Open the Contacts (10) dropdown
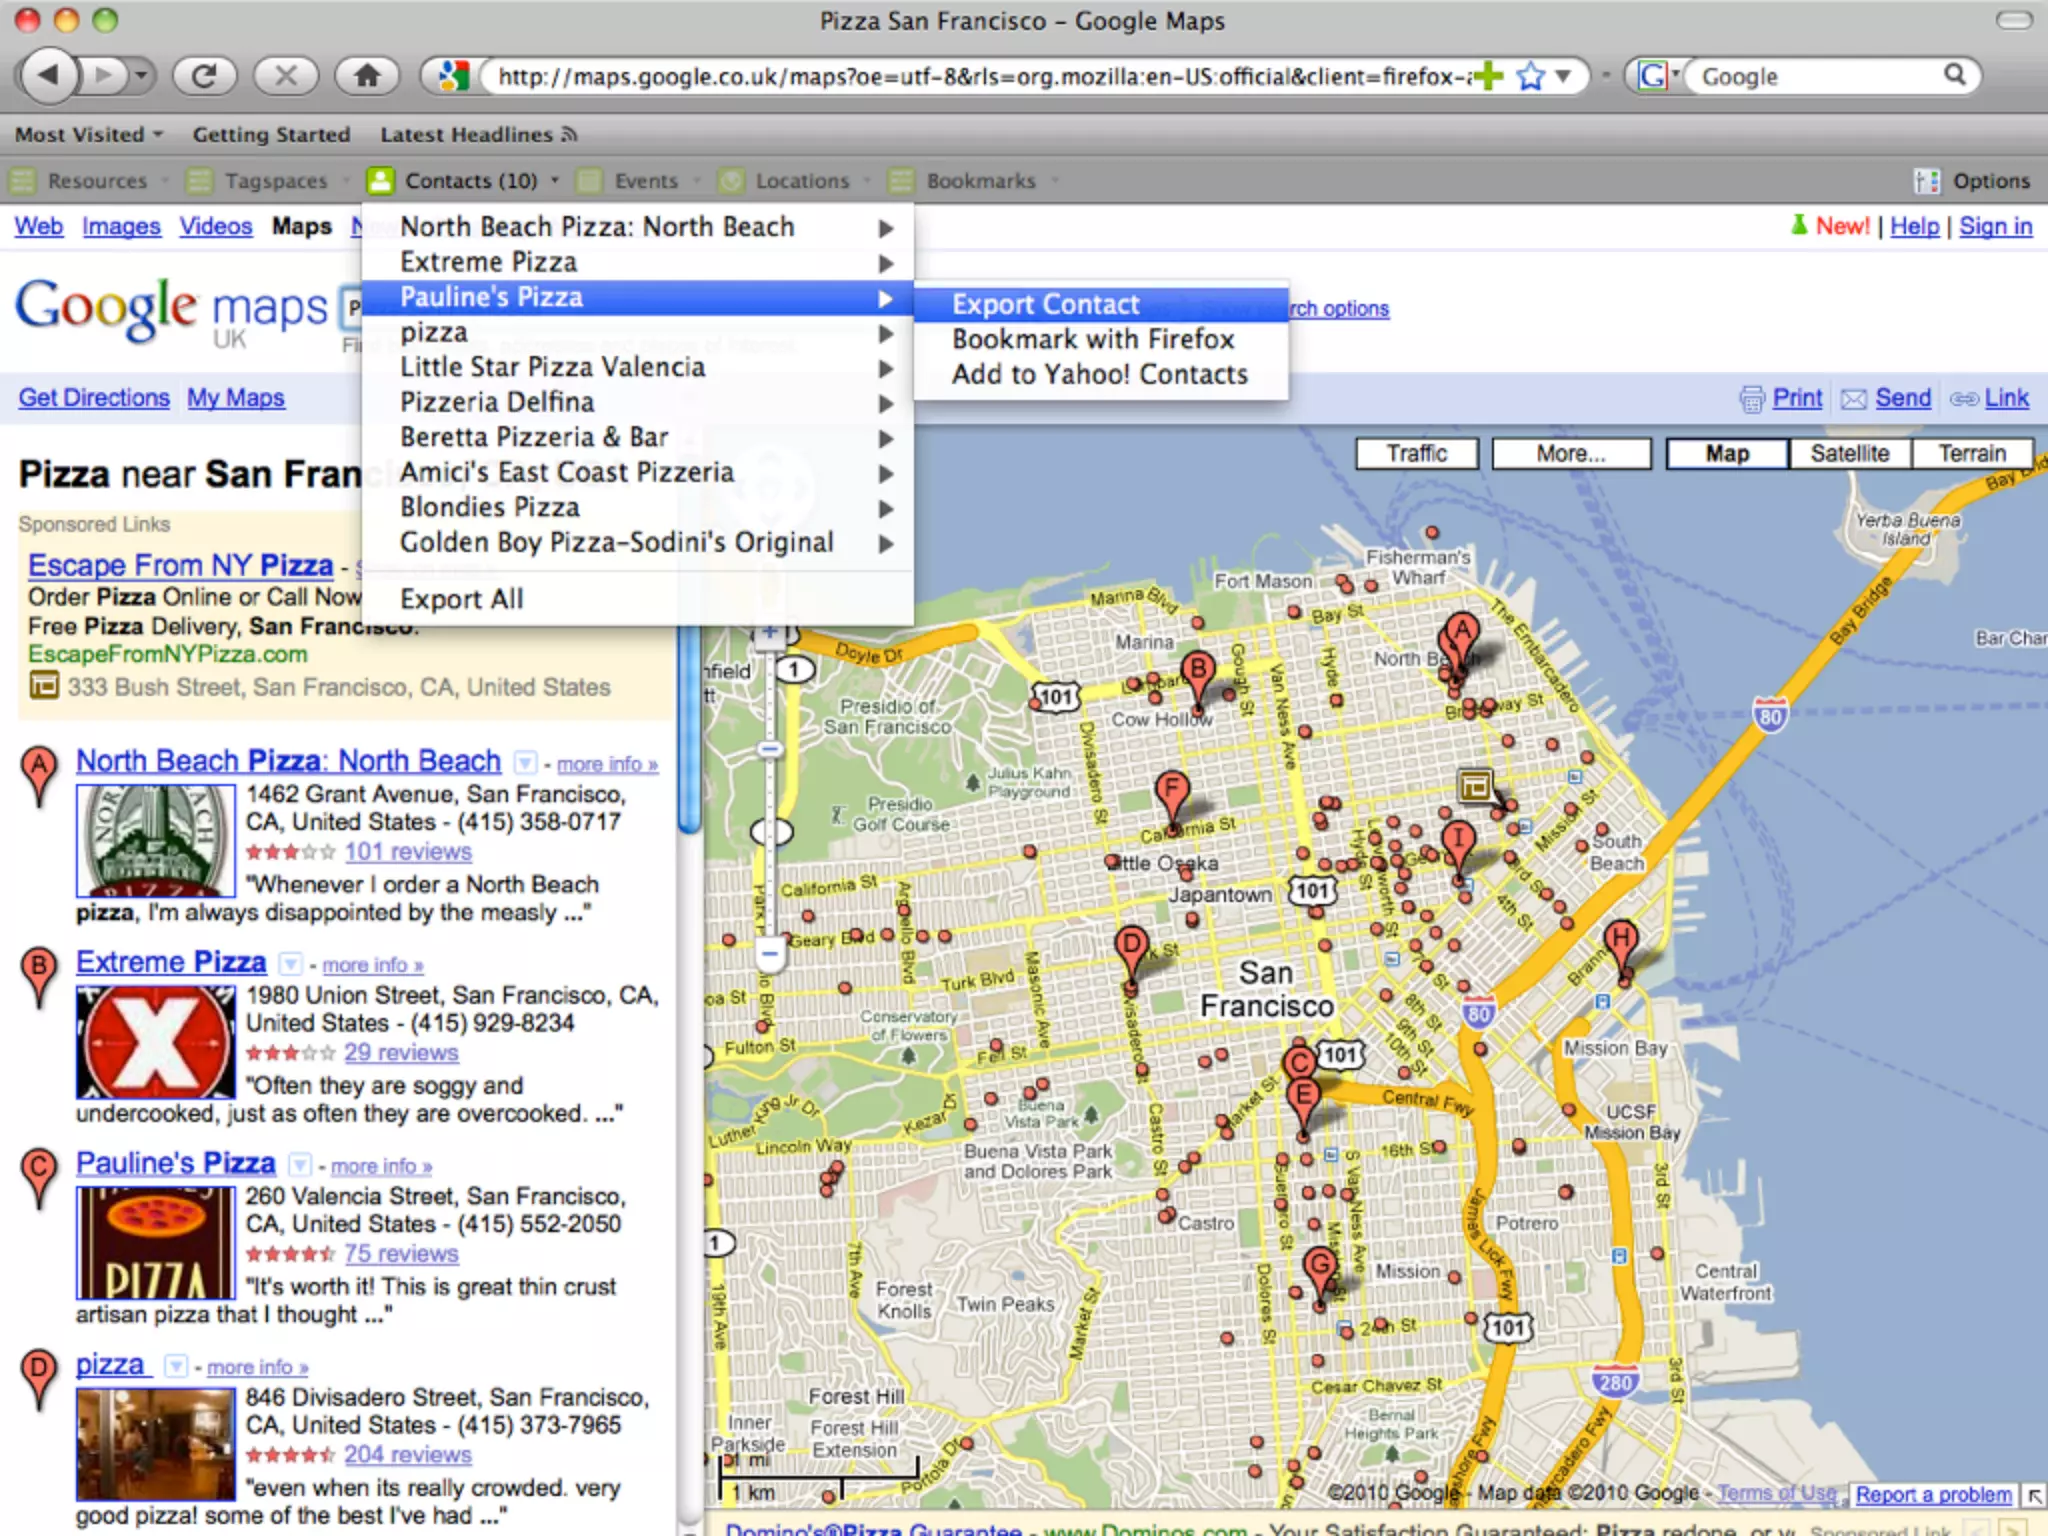2048x1536 pixels. pyautogui.click(x=470, y=181)
